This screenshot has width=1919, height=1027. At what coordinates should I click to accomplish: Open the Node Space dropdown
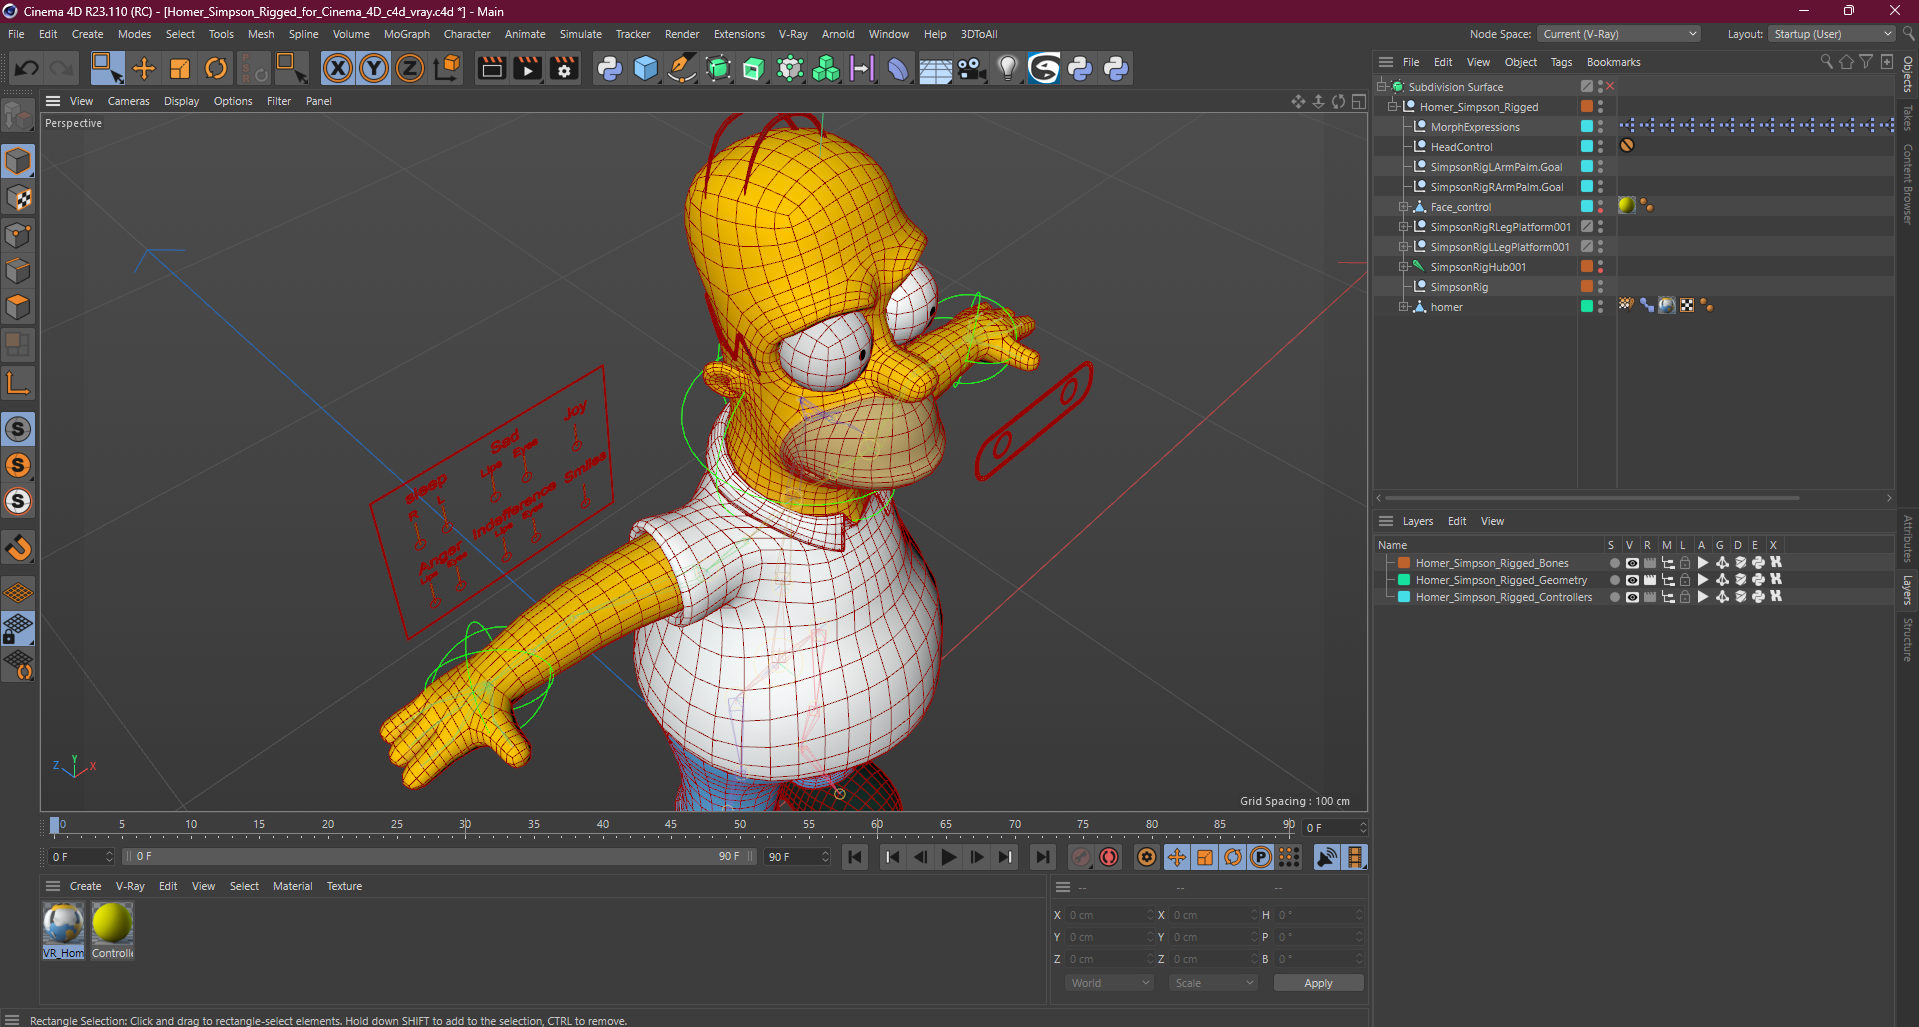point(1619,34)
